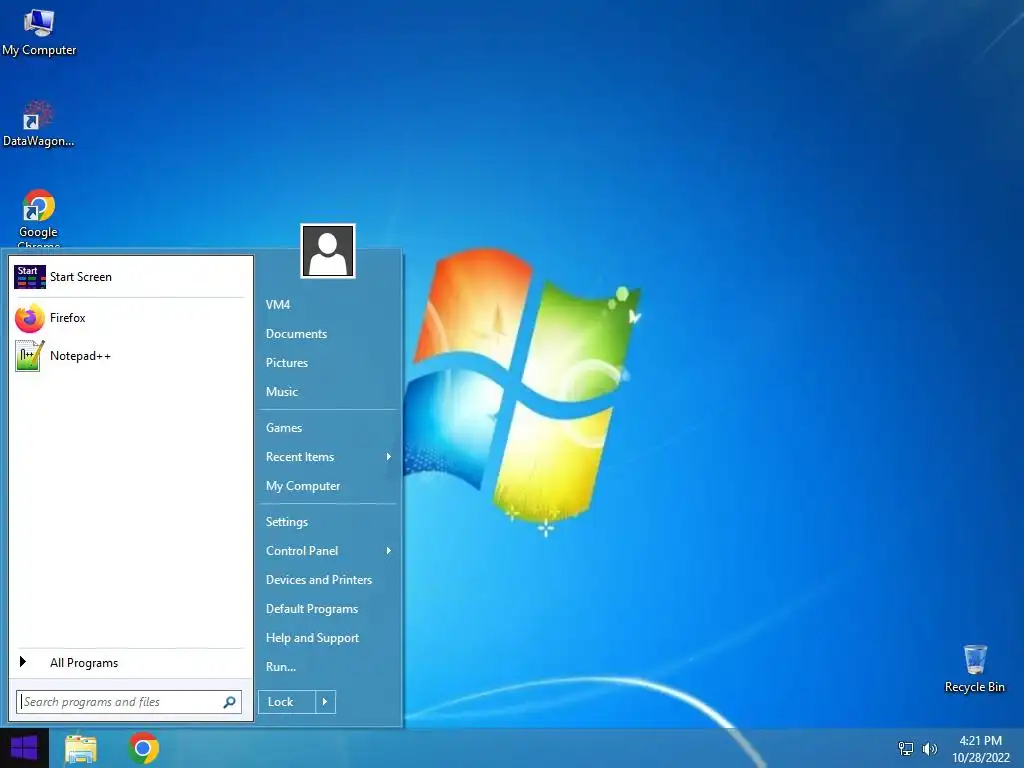Click the Windows Start button
This screenshot has width=1024, height=768.
(x=24, y=748)
